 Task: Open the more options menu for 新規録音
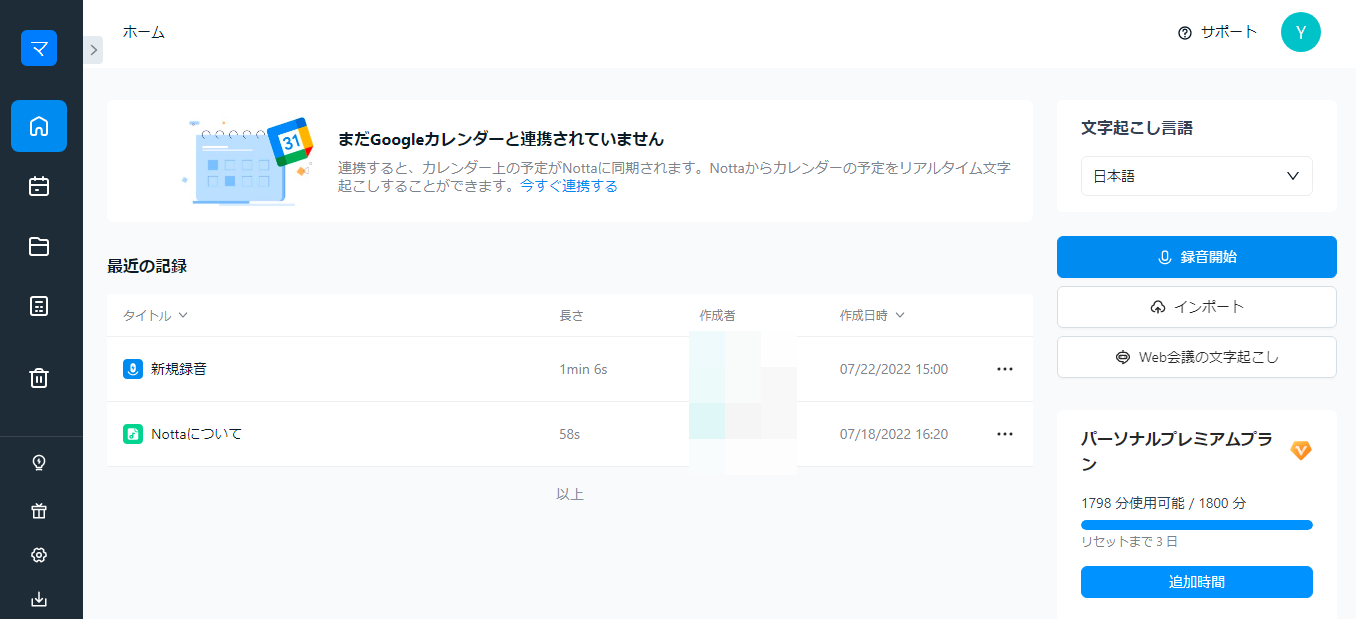[x=1005, y=369]
